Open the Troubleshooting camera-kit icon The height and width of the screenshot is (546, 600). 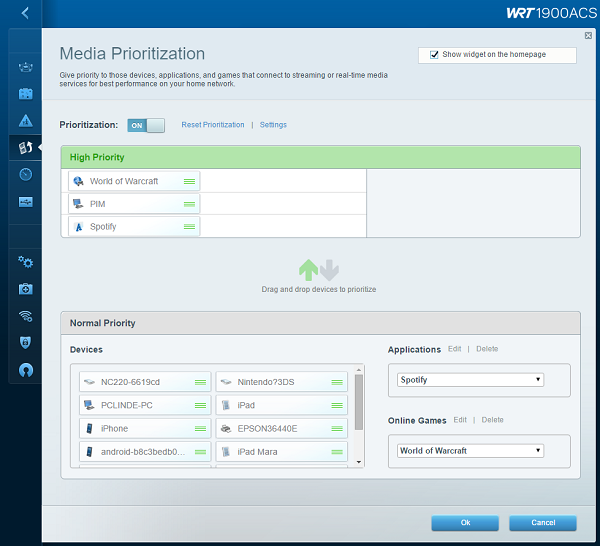(x=26, y=289)
